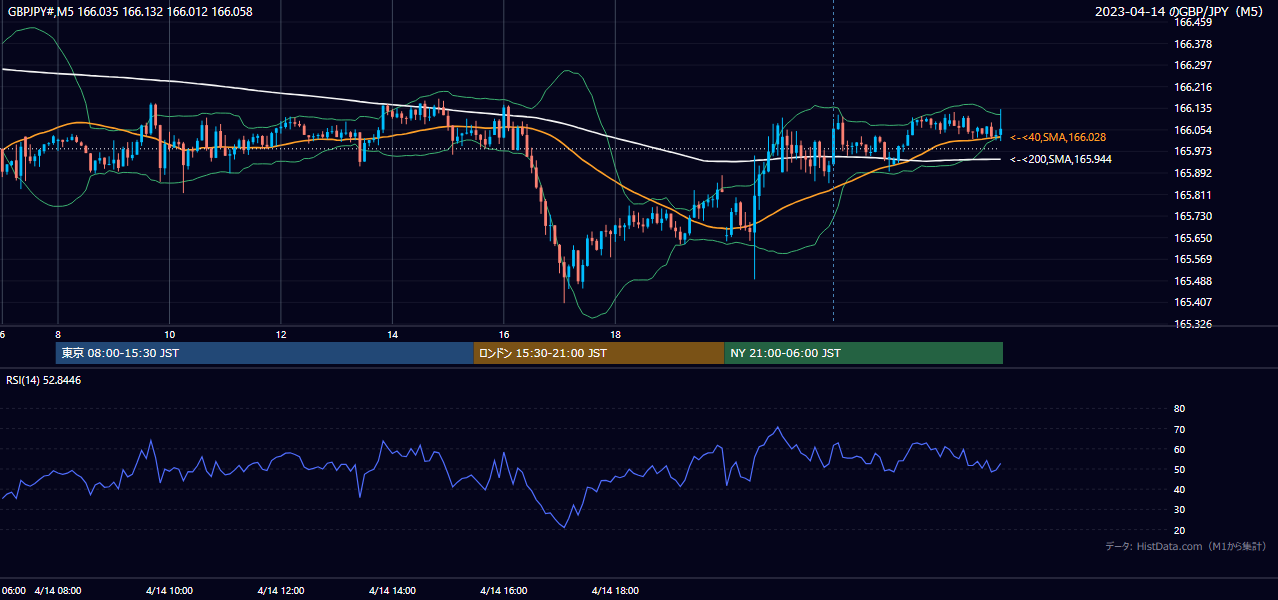
Task: Click price axis value 165.730
Action: click(x=1193, y=216)
